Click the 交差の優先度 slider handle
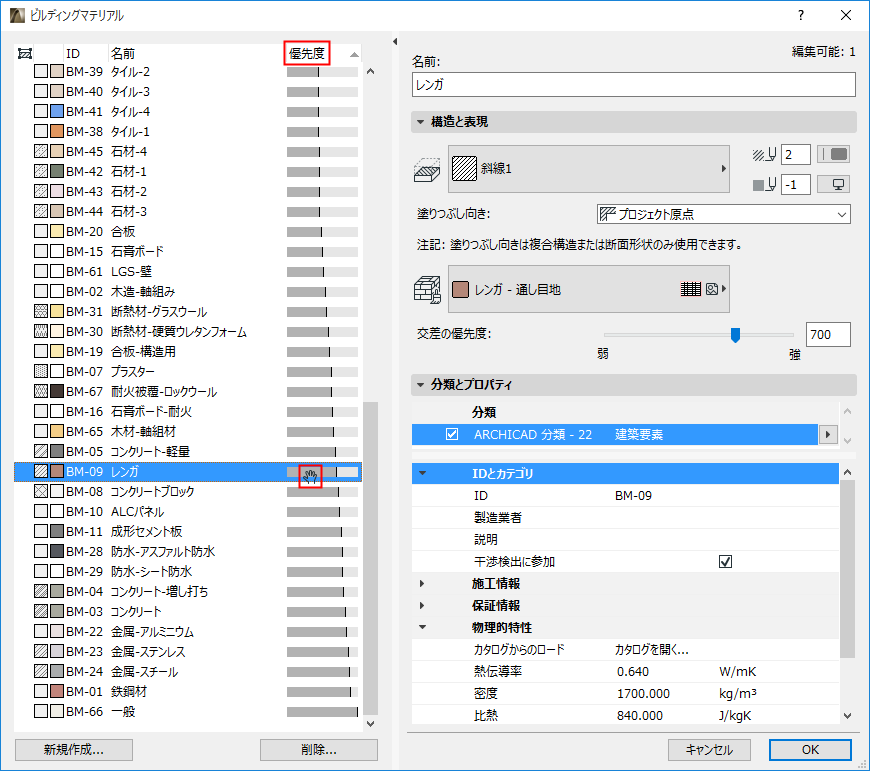The image size is (870, 771). point(735,335)
